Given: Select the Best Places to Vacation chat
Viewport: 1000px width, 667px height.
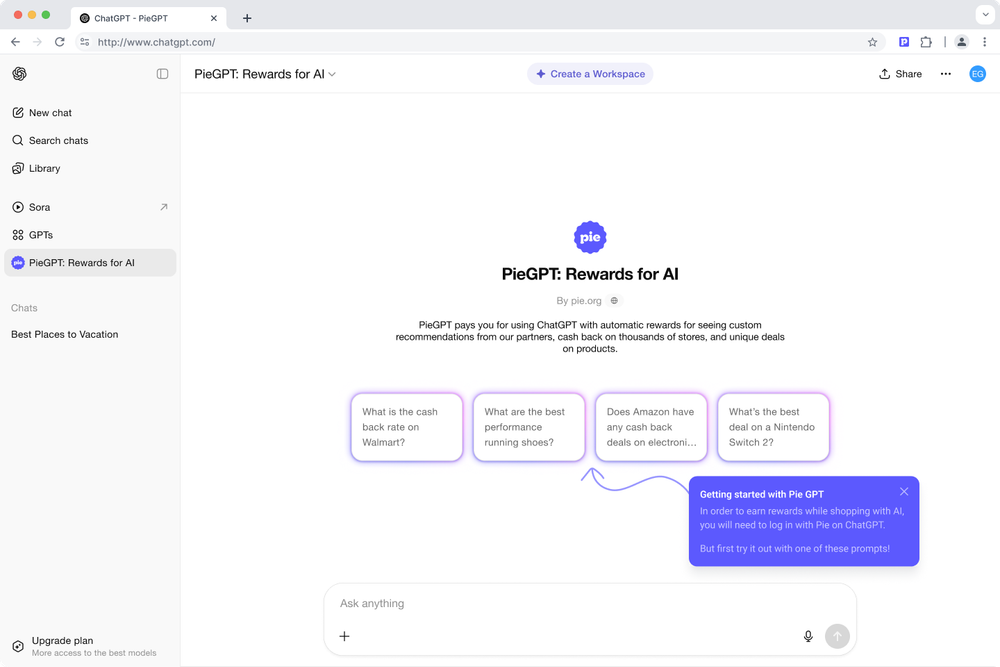Looking at the screenshot, I should 65,334.
